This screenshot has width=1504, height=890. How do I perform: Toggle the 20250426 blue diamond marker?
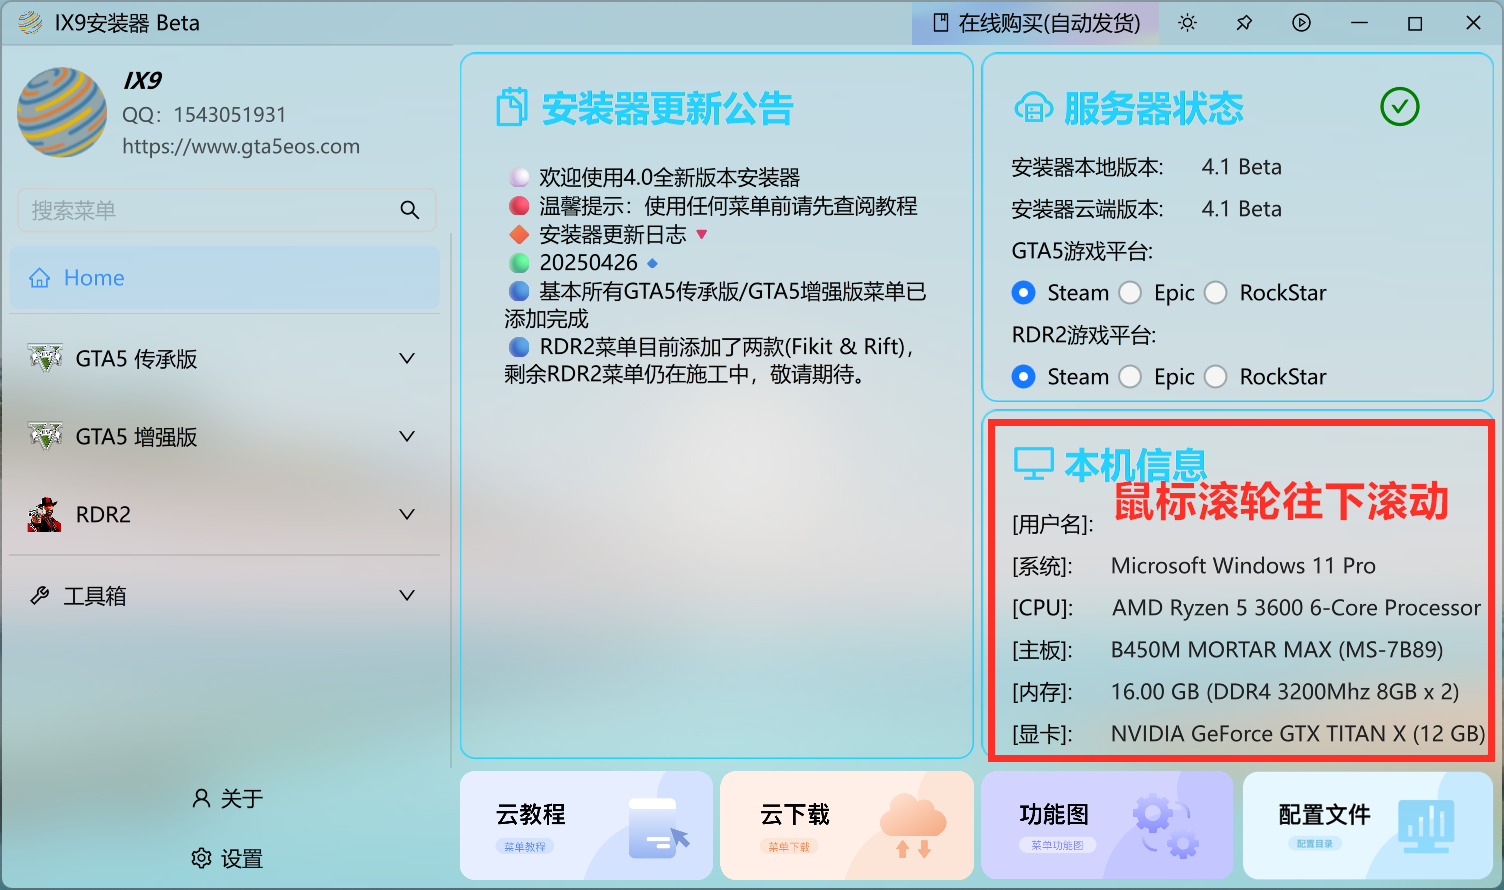coord(652,263)
